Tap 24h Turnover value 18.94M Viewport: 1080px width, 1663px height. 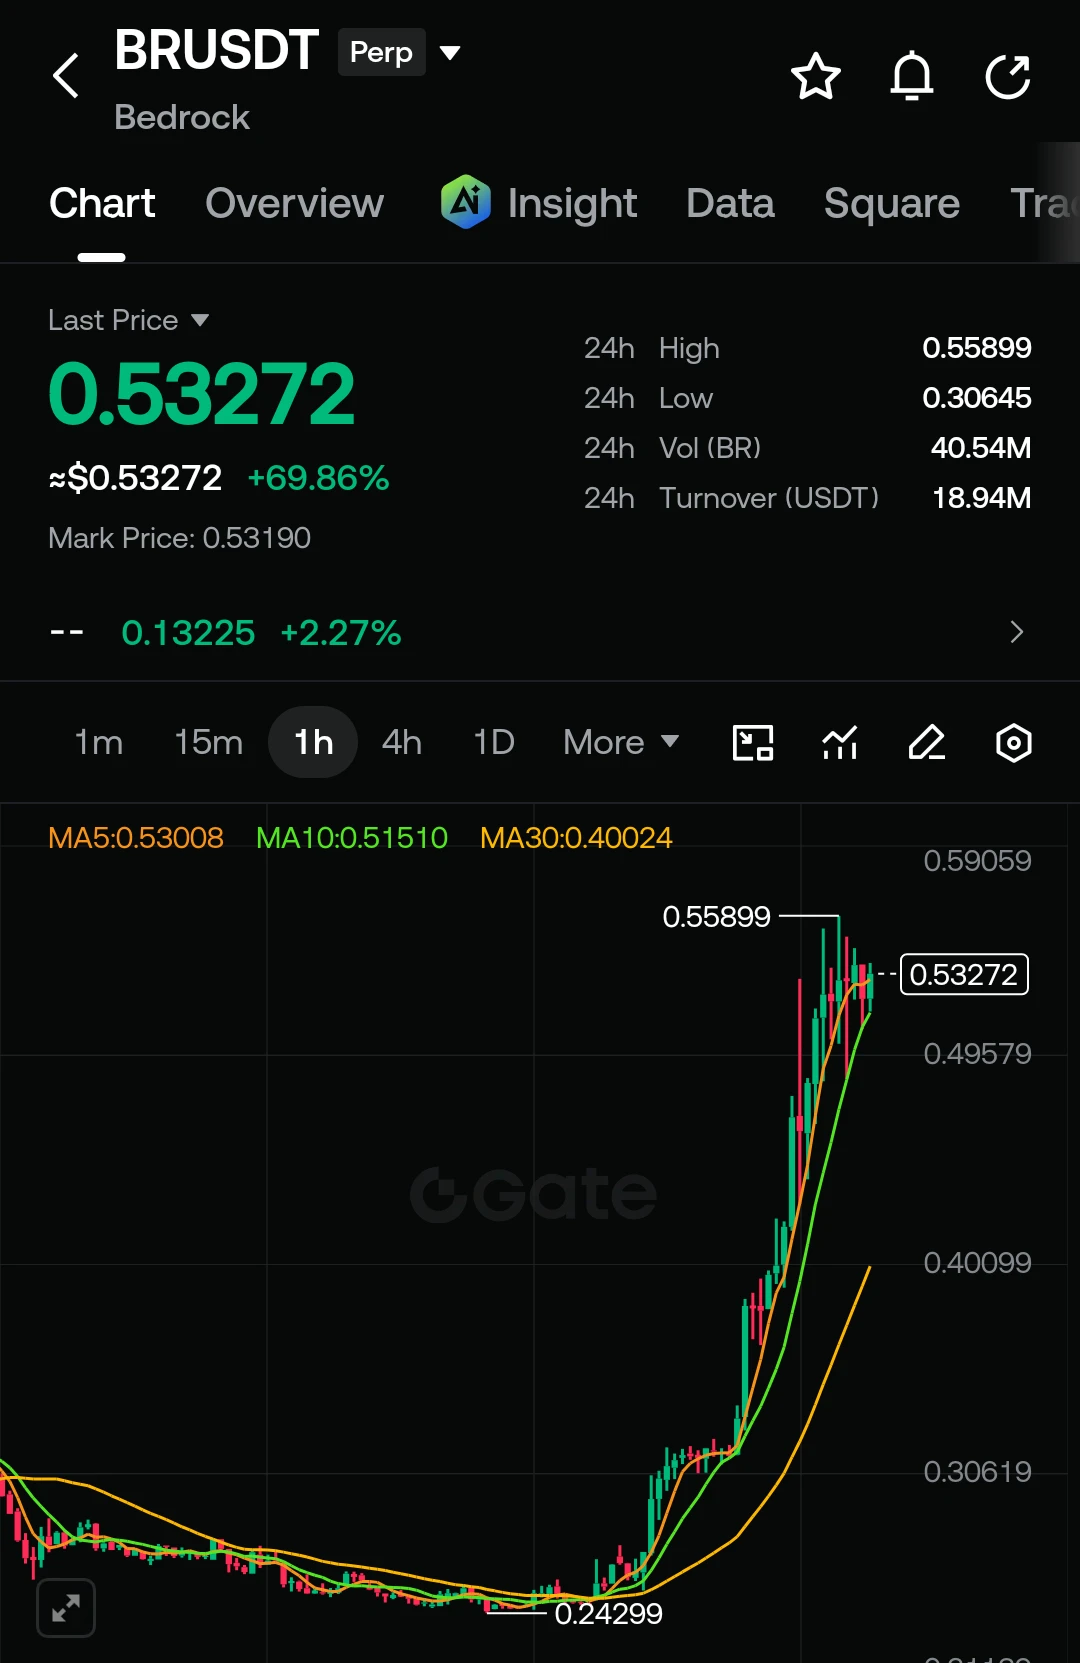[982, 498]
